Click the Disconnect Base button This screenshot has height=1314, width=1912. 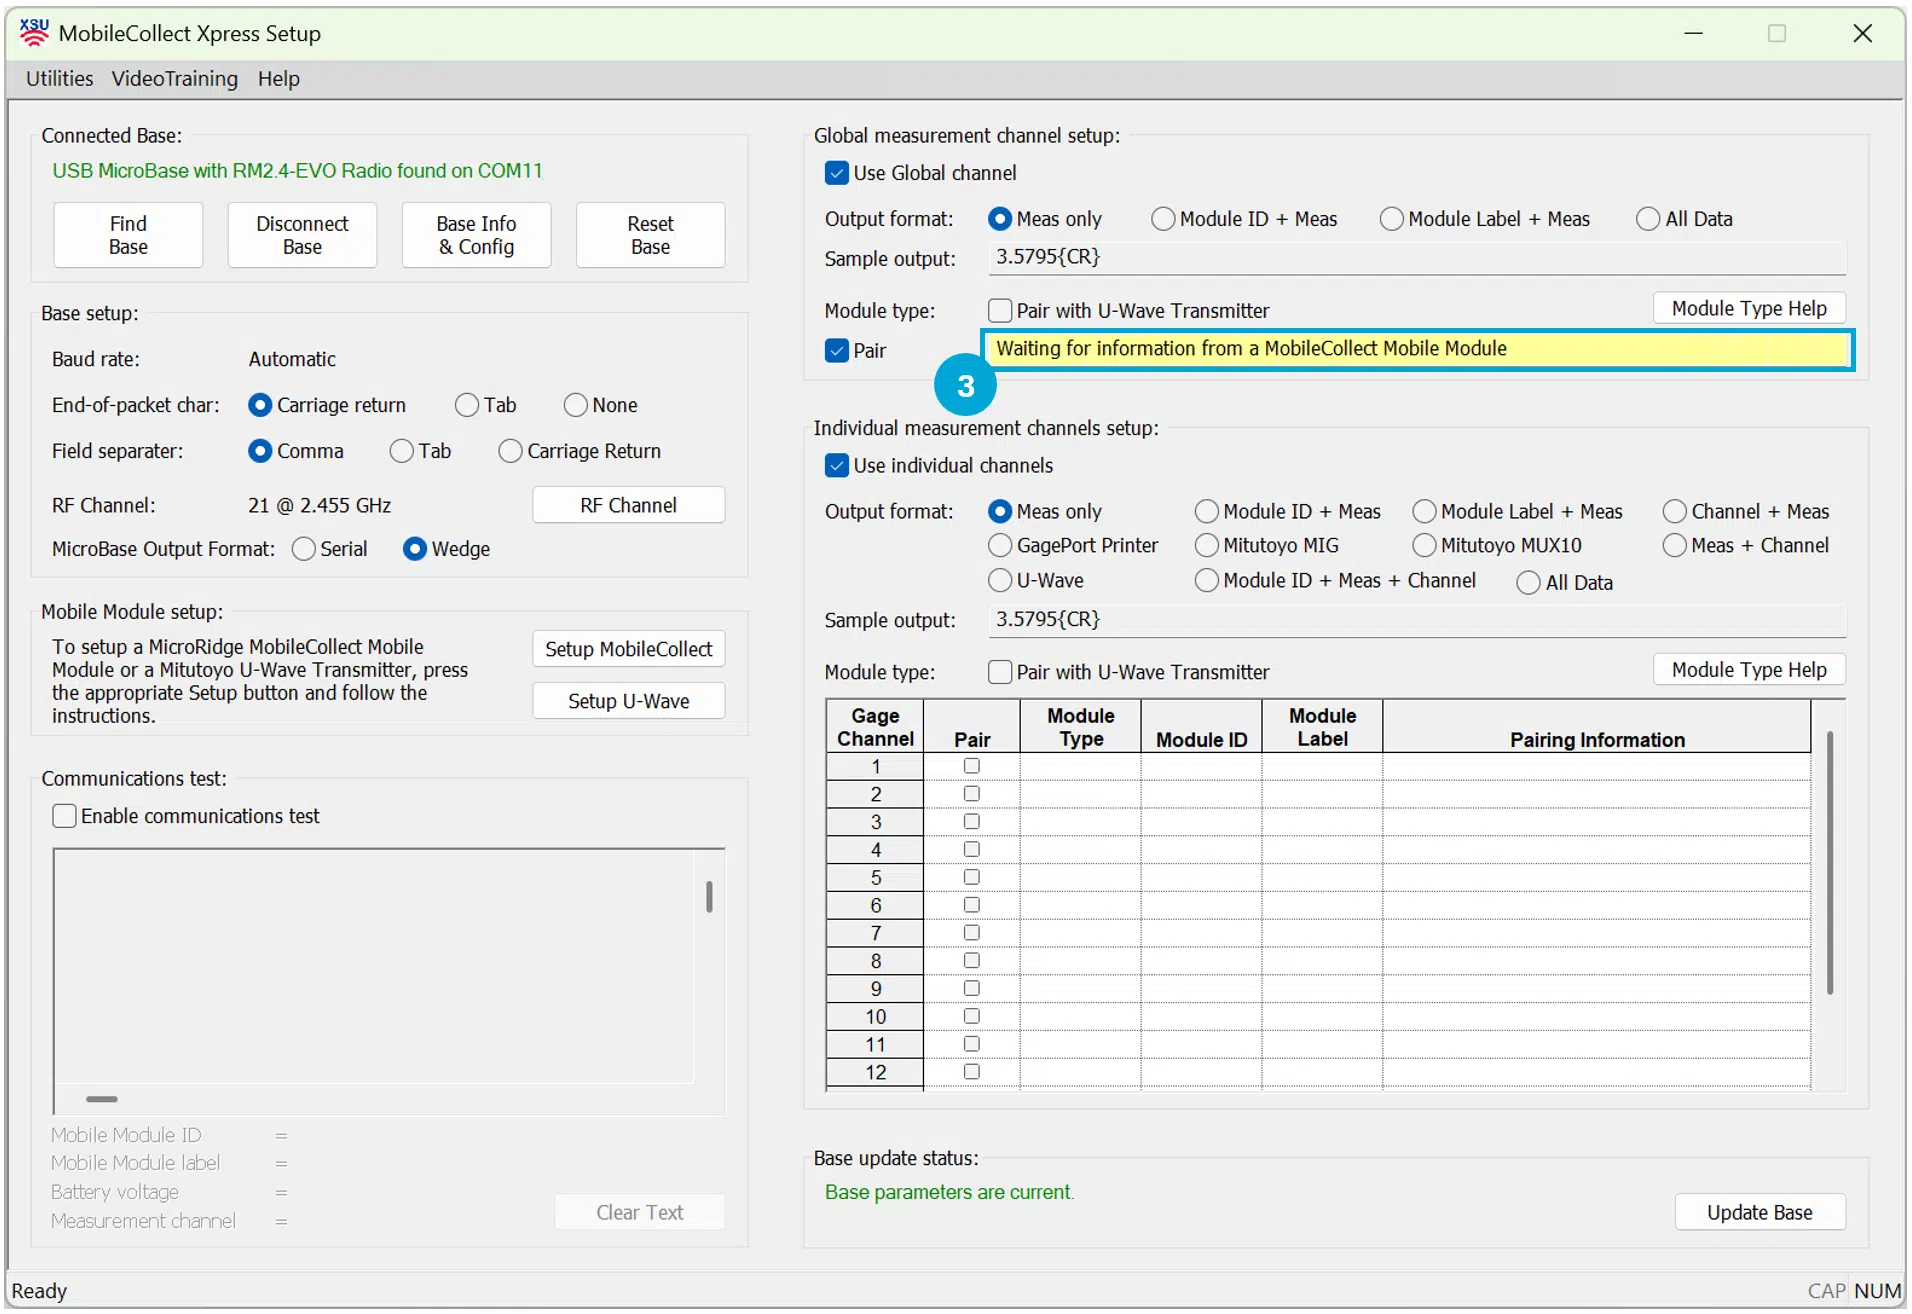click(302, 235)
